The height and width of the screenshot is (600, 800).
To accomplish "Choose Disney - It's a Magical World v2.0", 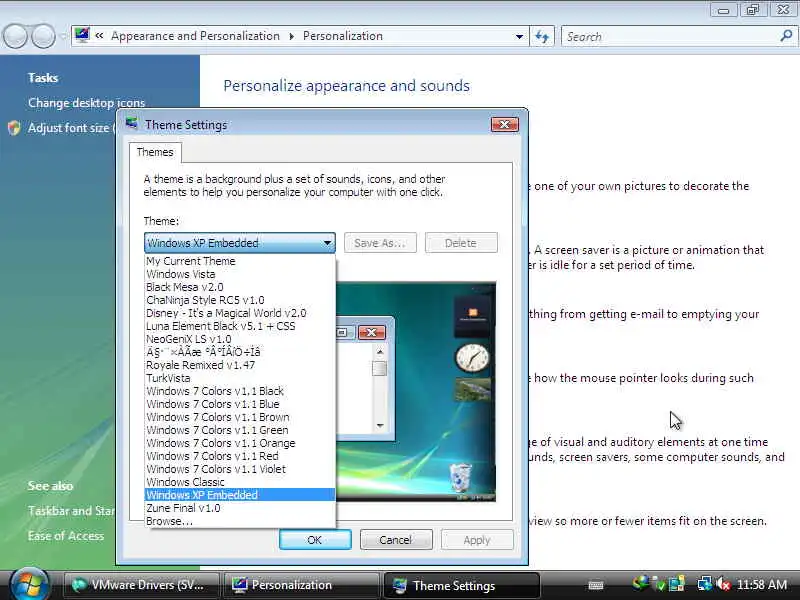I will coord(240,313).
